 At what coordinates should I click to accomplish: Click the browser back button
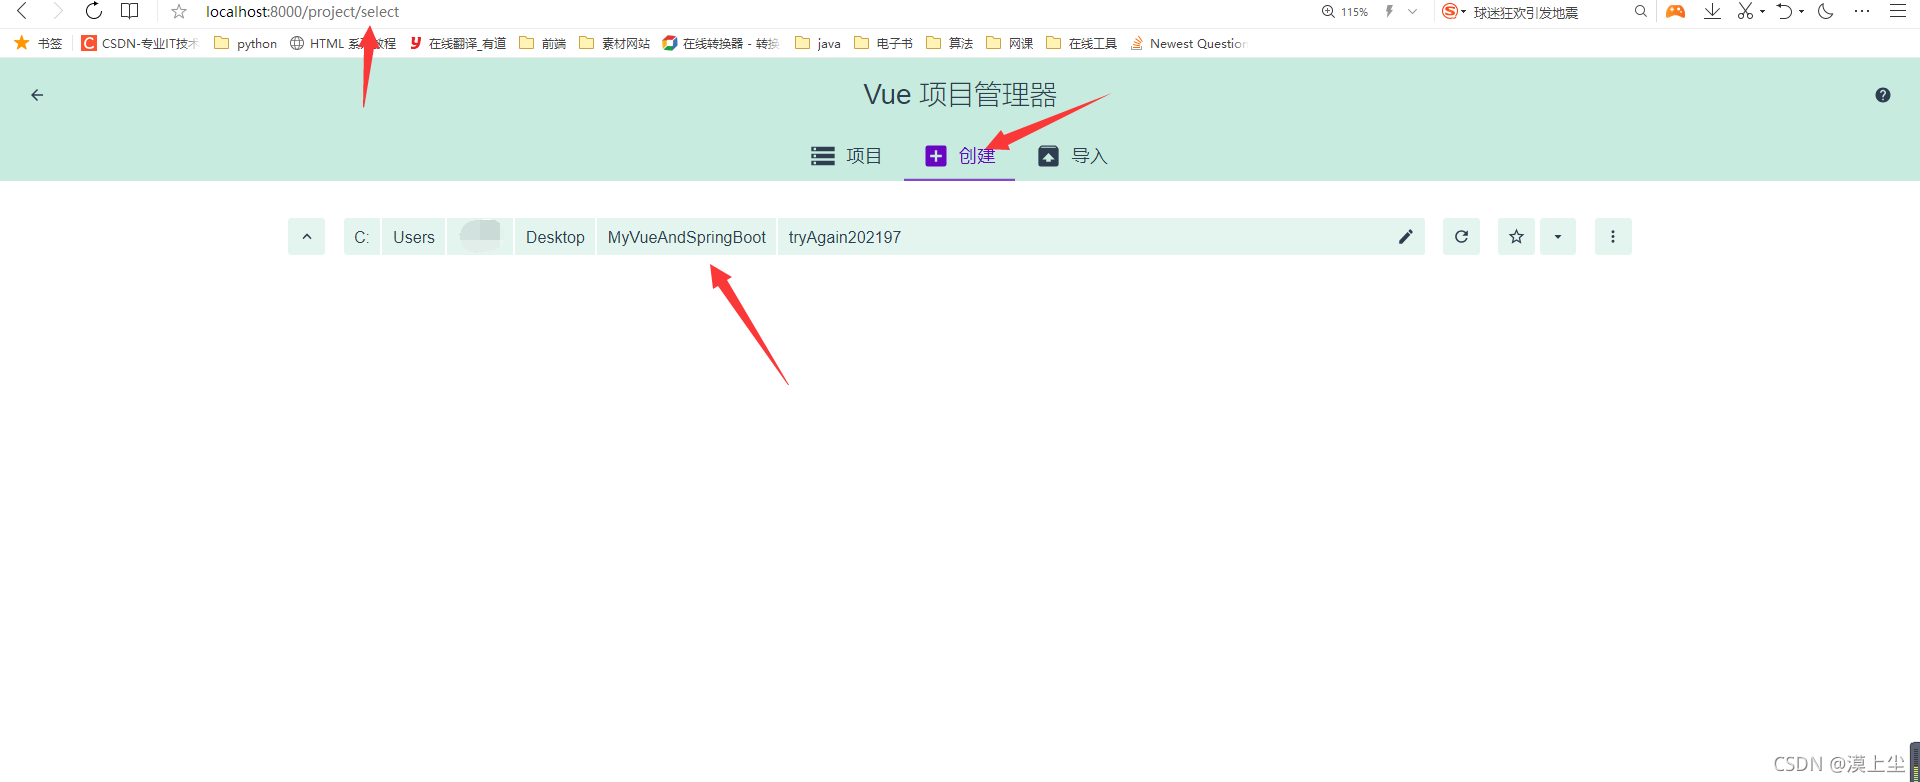coord(22,11)
